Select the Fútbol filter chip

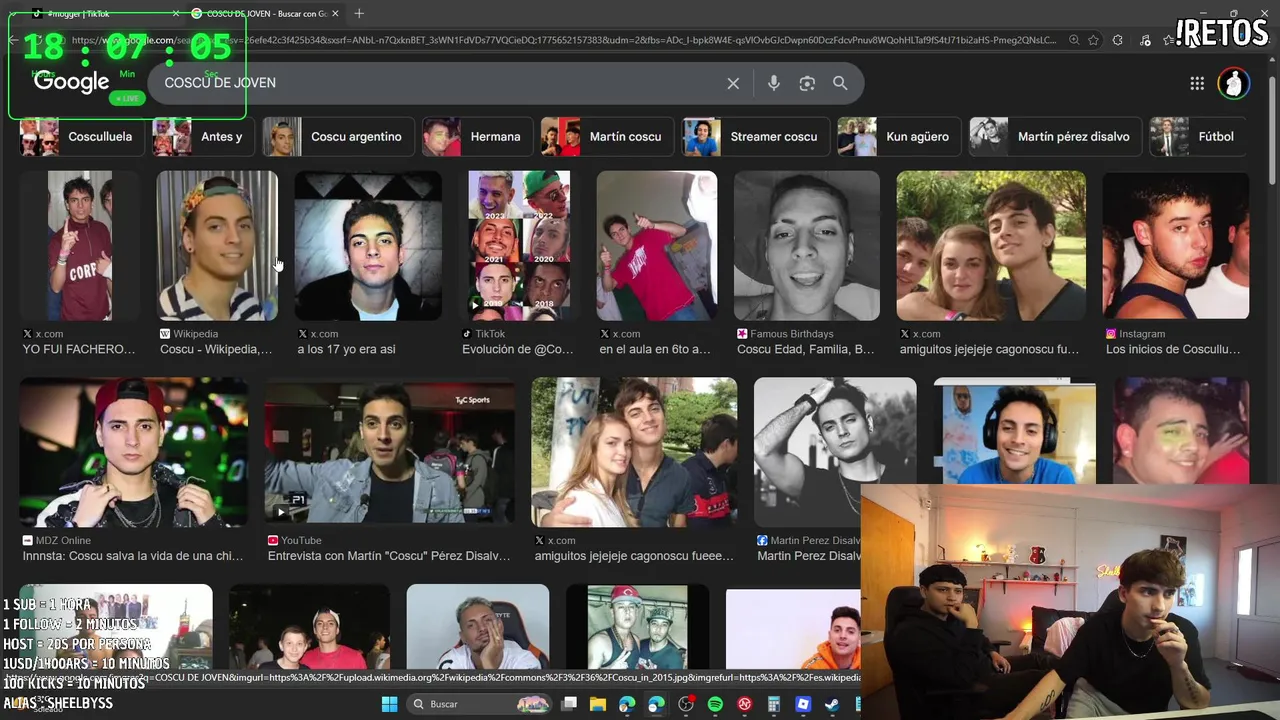[1196, 137]
